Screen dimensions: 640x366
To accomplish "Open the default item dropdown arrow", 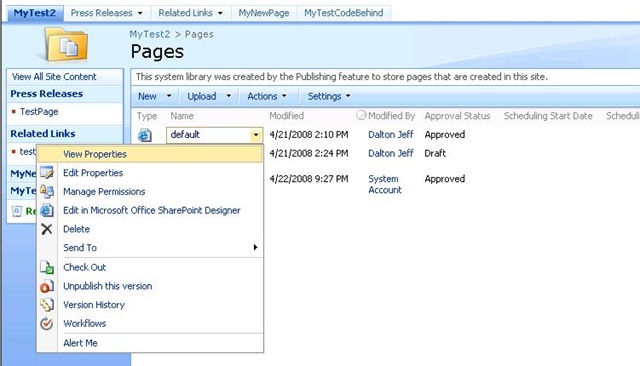I will 256,135.
